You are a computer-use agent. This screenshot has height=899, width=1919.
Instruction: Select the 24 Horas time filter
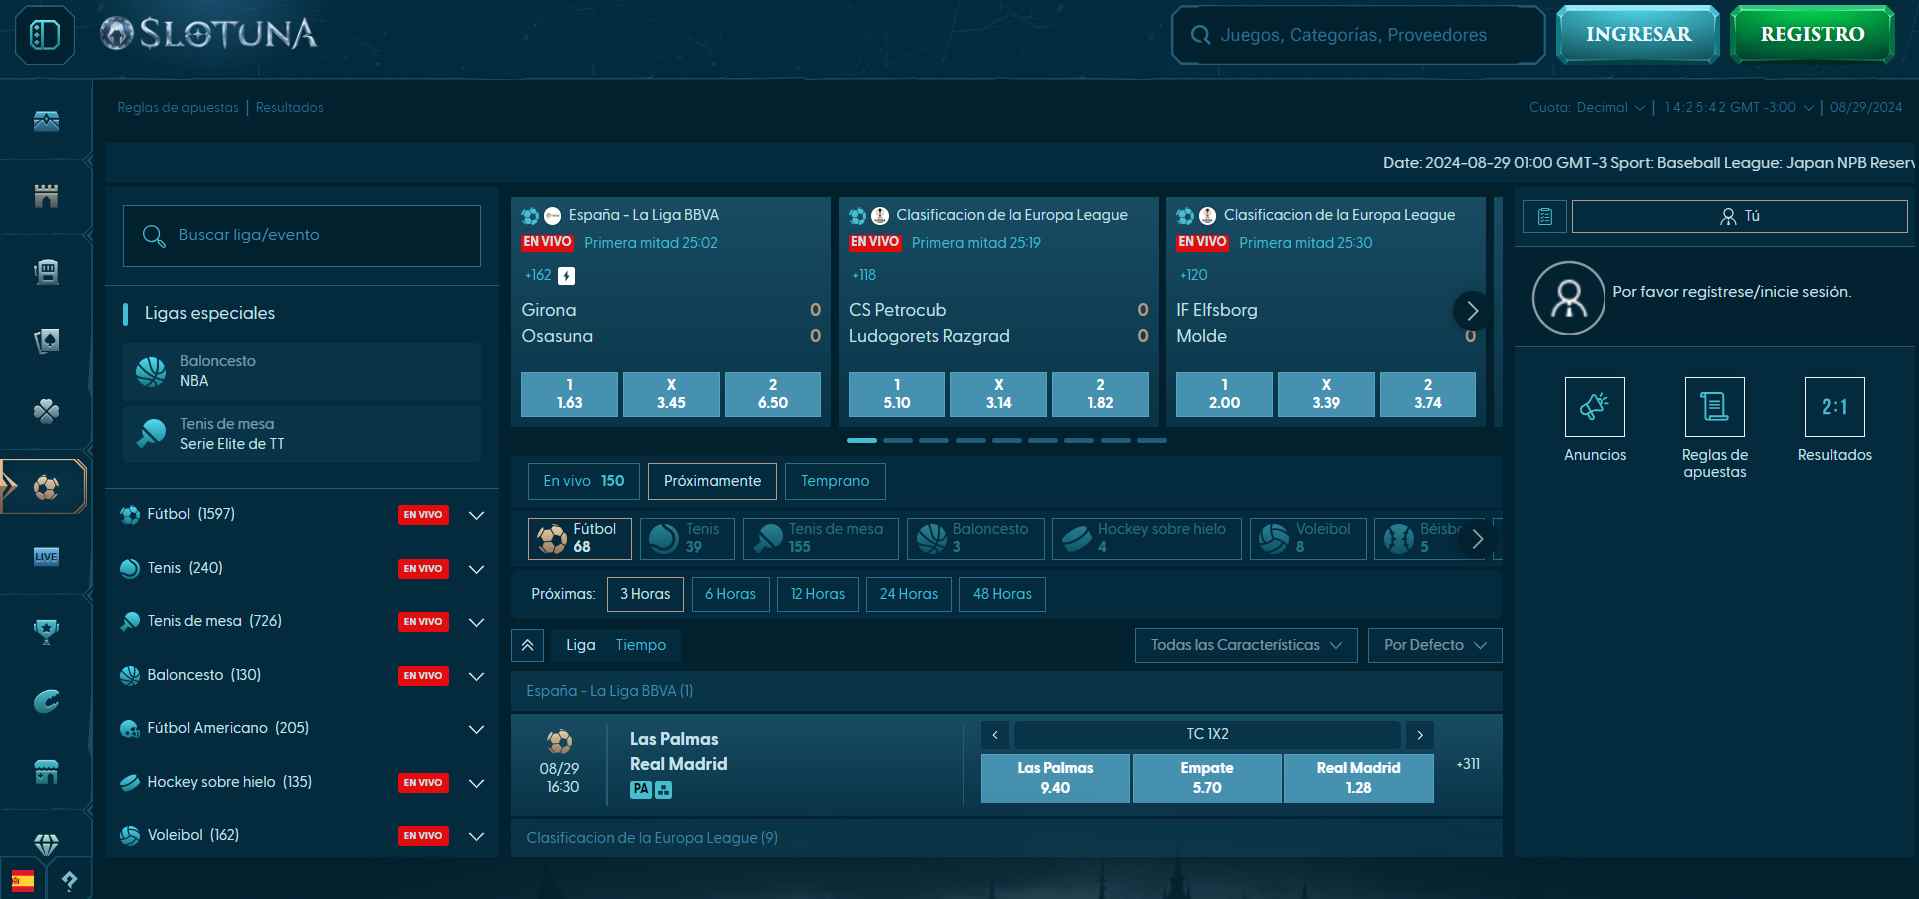point(908,594)
